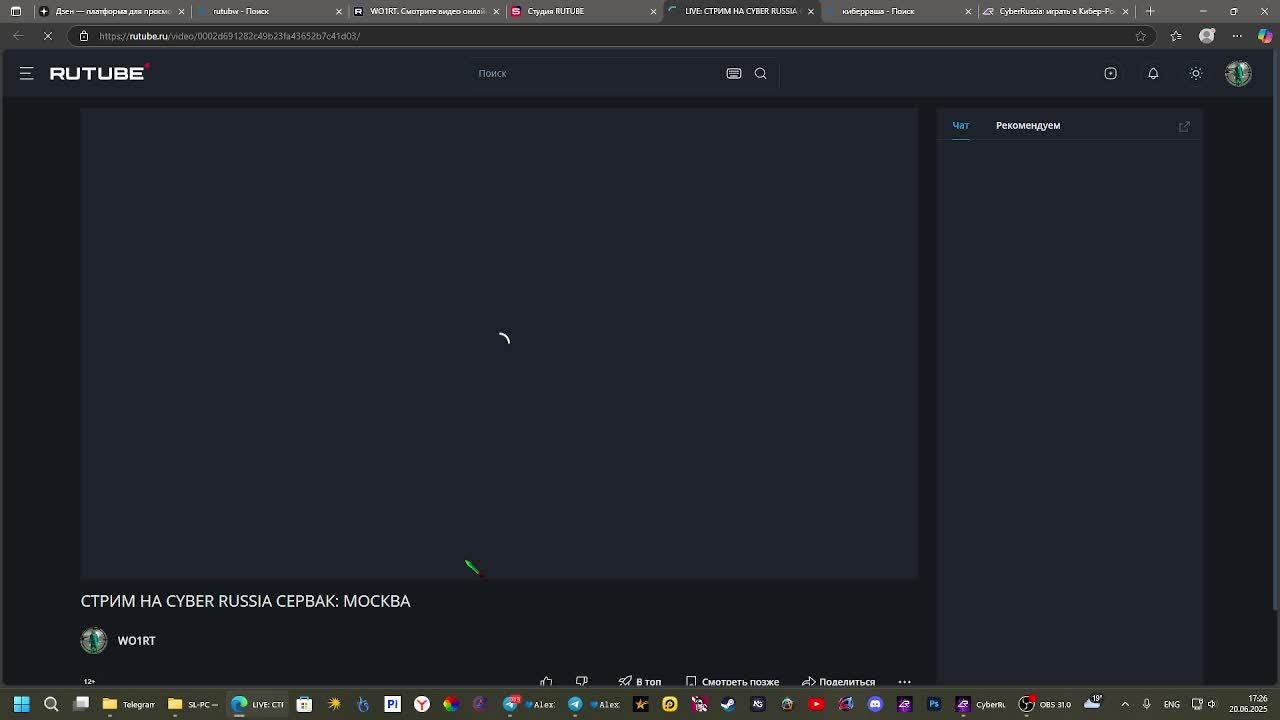Open the CyberRussia taskbar app
The height and width of the screenshot is (720, 1280).
click(981, 704)
